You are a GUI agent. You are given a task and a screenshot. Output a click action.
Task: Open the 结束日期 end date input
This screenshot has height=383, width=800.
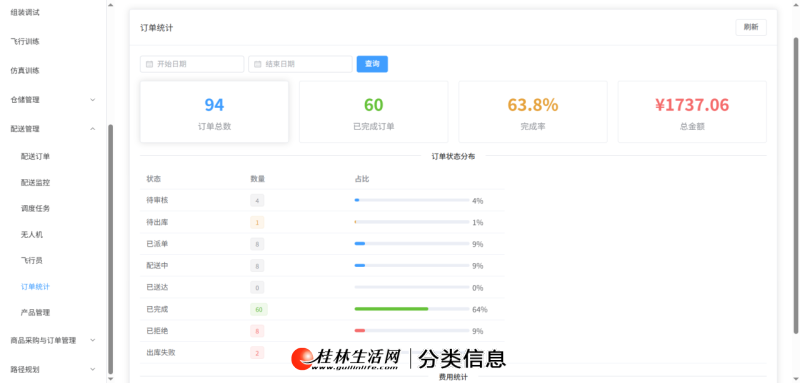point(300,64)
